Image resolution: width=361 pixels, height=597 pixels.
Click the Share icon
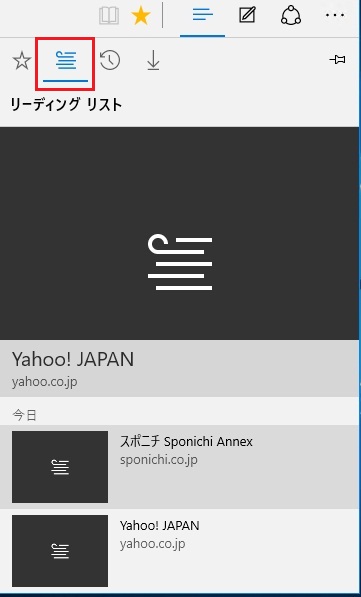click(x=291, y=16)
